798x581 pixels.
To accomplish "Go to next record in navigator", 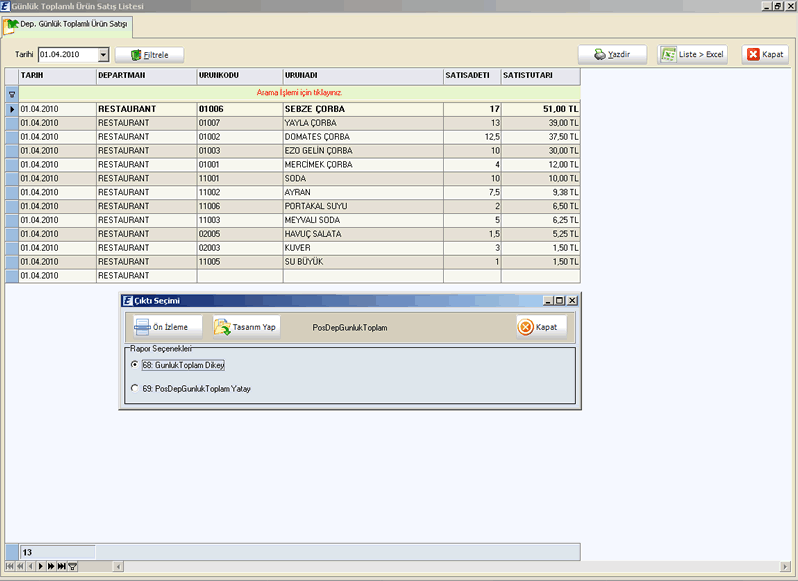I will click(40, 567).
